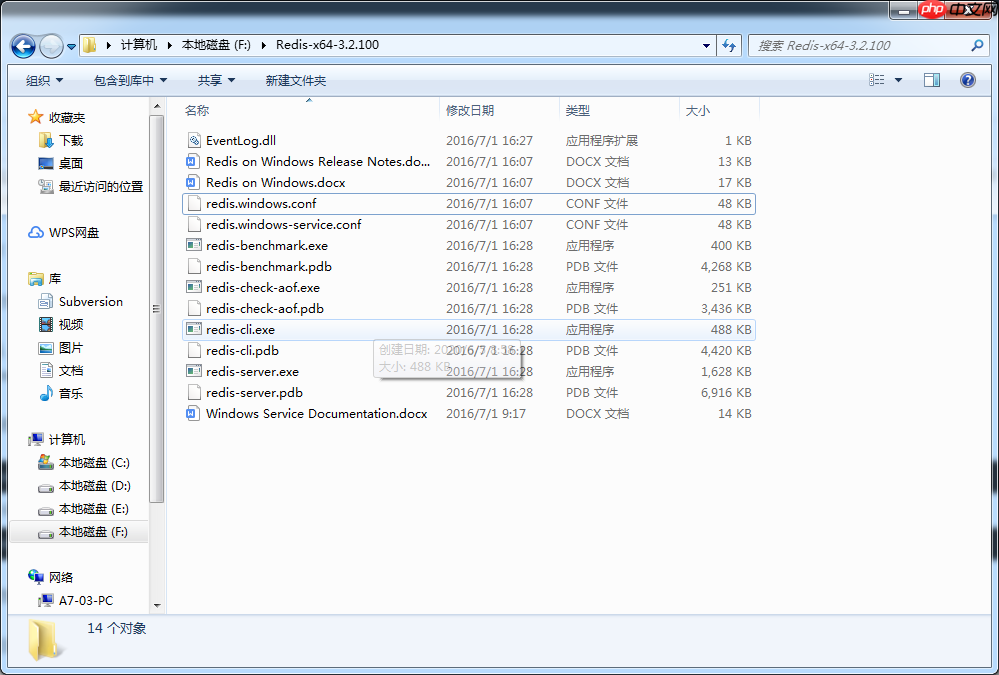999x675 pixels.
Task: Open the address bar history dropdown arrow
Action: tap(706, 45)
